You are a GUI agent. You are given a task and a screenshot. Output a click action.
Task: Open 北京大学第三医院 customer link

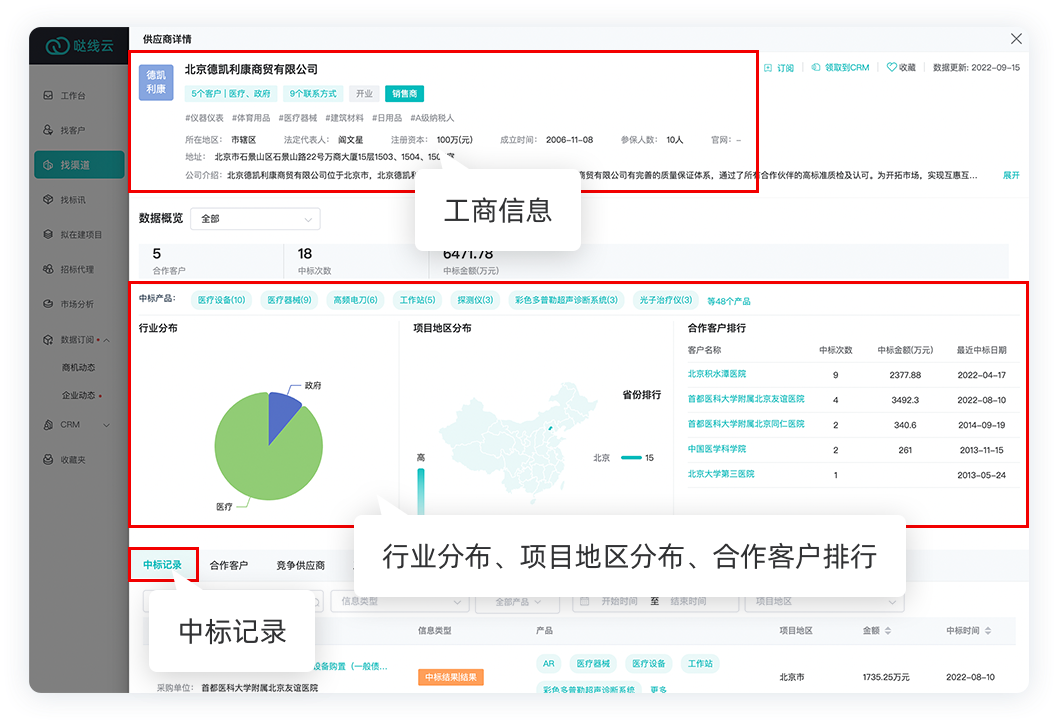(x=721, y=474)
